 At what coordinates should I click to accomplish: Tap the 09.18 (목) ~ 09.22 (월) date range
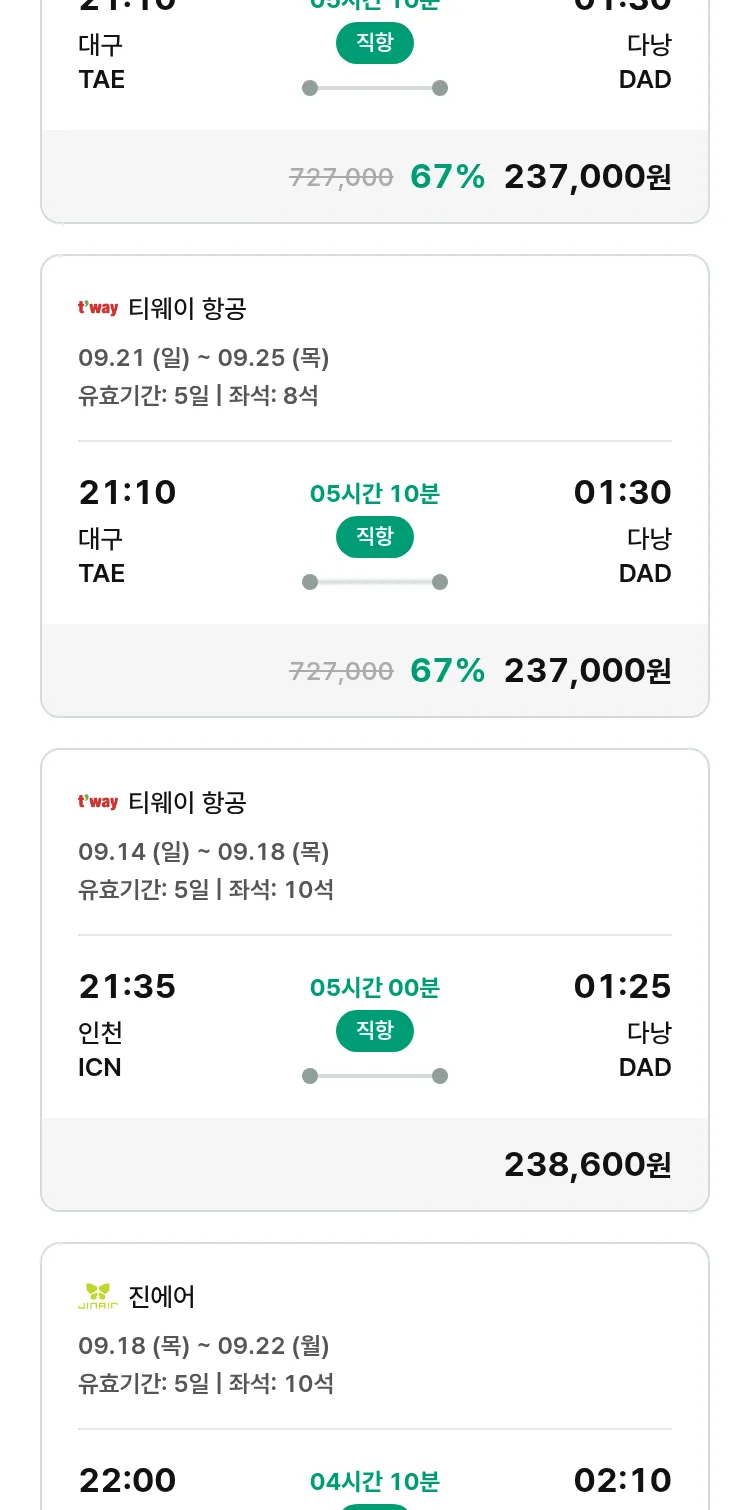204,1346
